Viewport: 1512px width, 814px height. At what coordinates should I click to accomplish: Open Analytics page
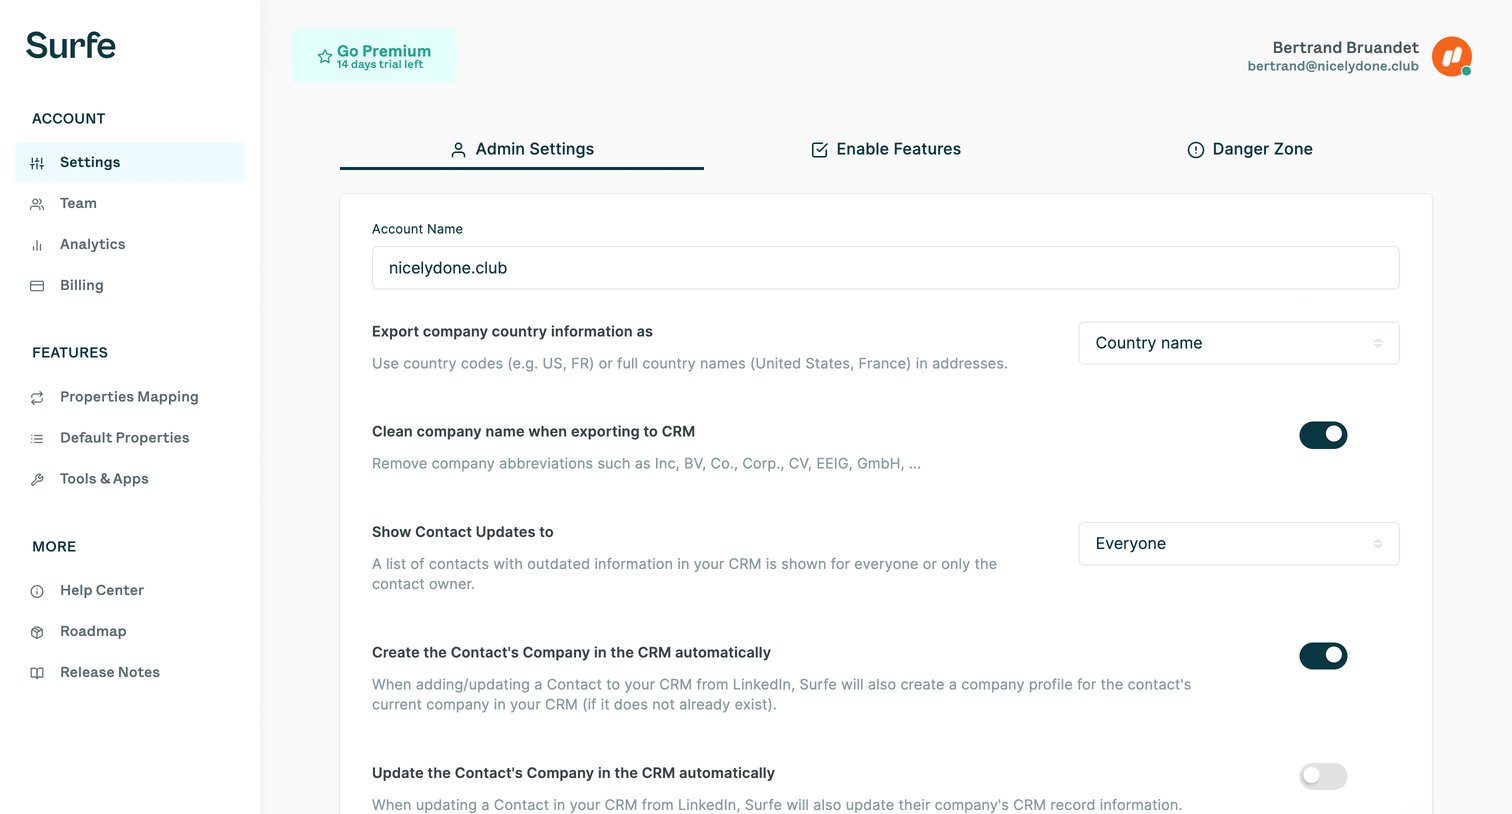(130, 244)
